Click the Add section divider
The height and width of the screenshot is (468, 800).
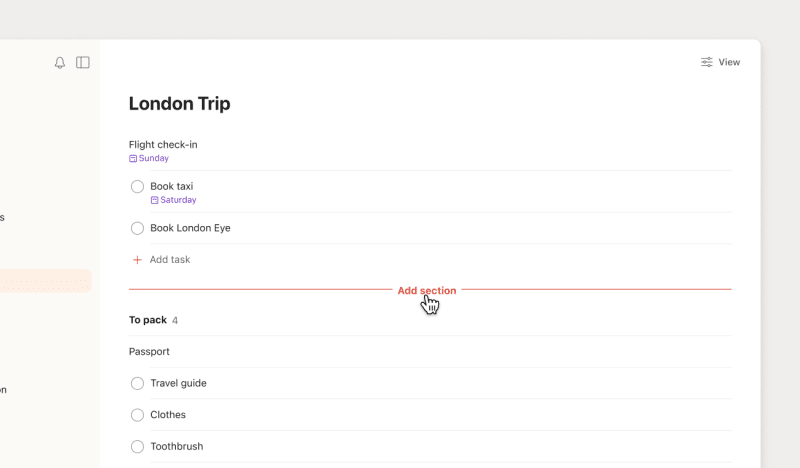pos(427,291)
